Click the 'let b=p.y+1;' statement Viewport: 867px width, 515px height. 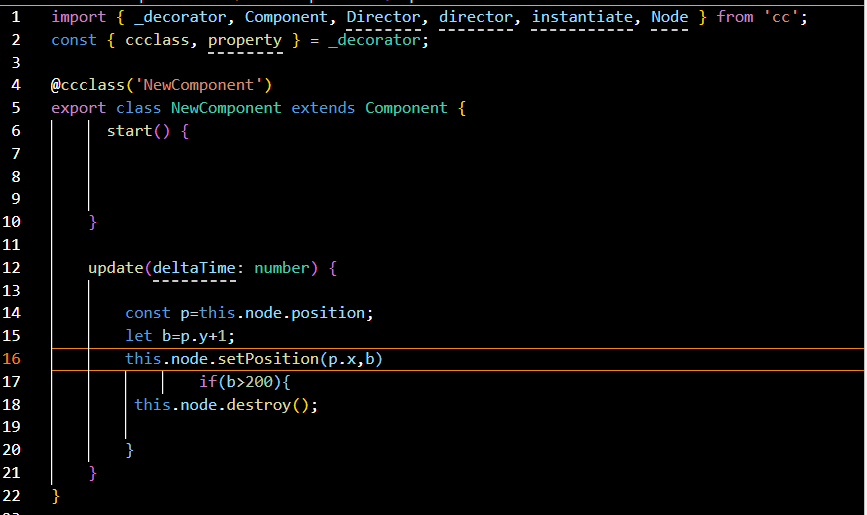(180, 336)
